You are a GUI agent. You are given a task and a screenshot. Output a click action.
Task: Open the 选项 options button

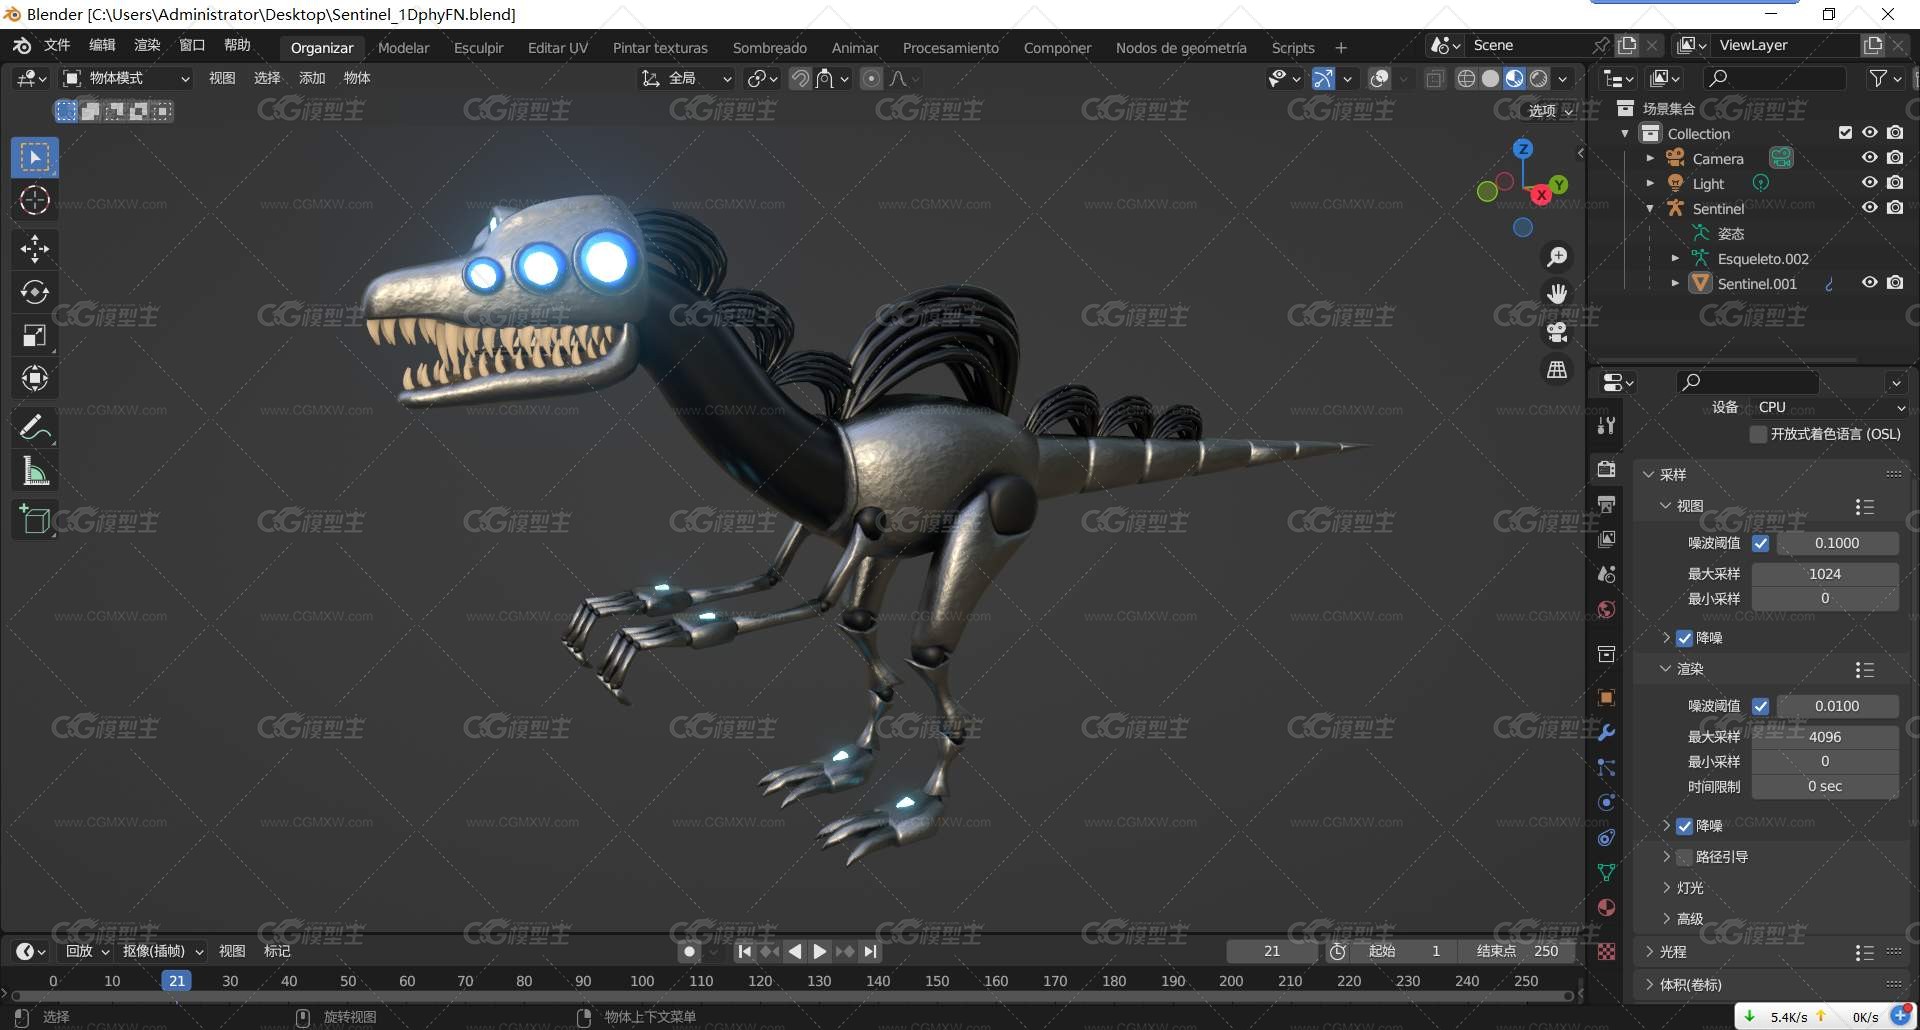pos(1551,111)
